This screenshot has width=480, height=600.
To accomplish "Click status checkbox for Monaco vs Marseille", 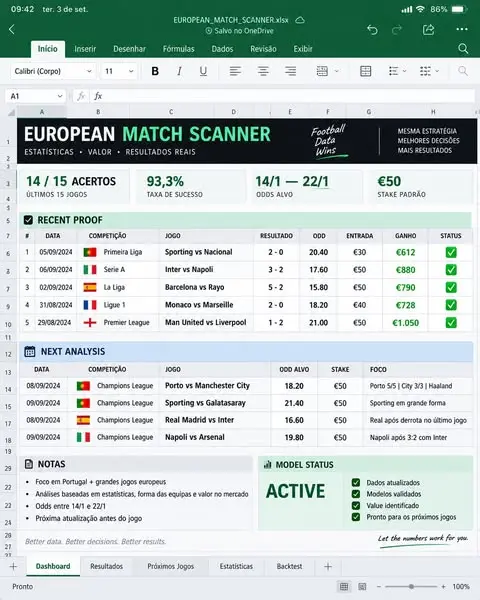I will (451, 305).
